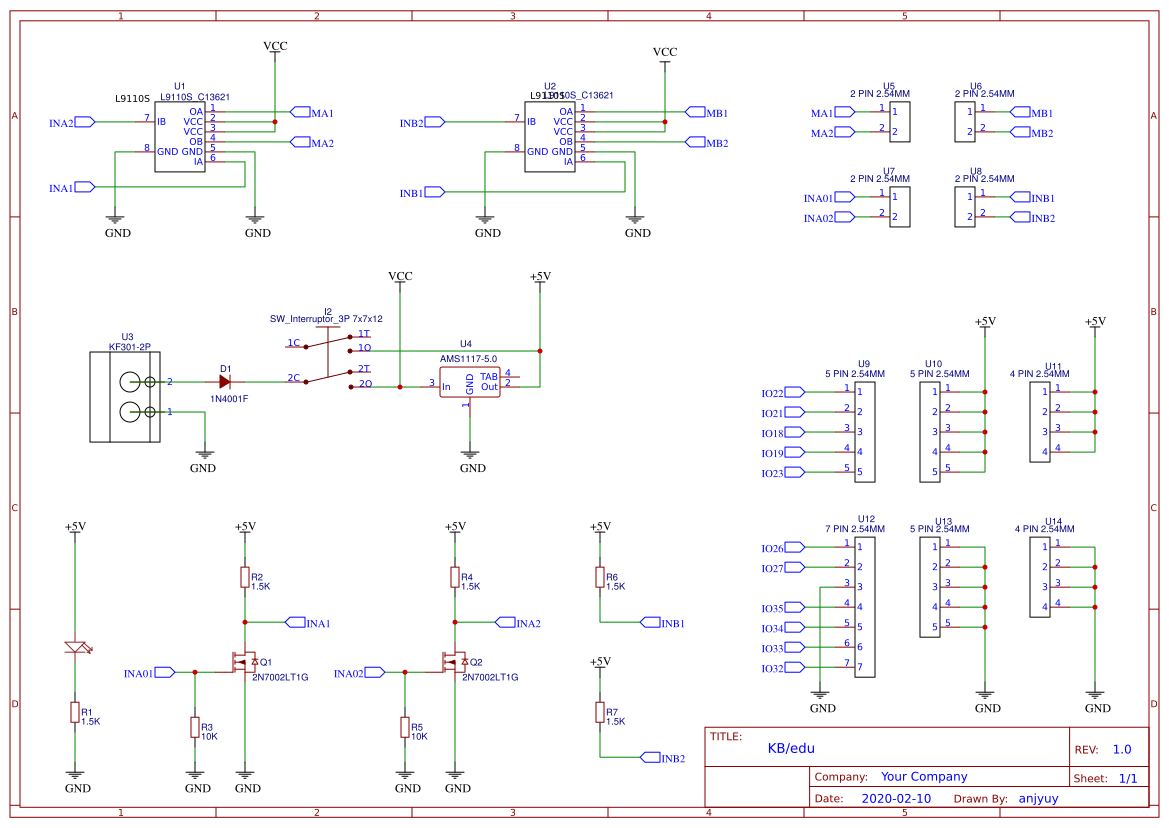Select the U4 AMS1117-5.0 regulator body
Screen dimensions: 1169x828
pyautogui.click(x=469, y=383)
